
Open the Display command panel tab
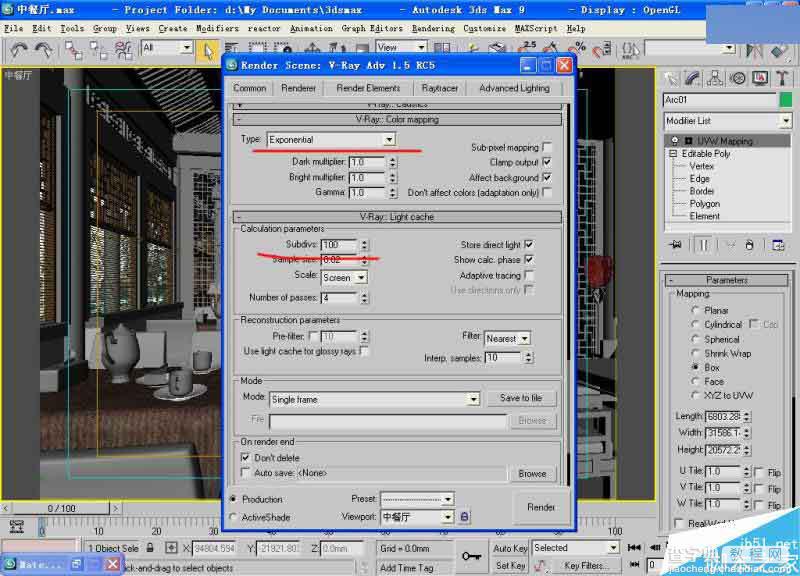tap(760, 78)
